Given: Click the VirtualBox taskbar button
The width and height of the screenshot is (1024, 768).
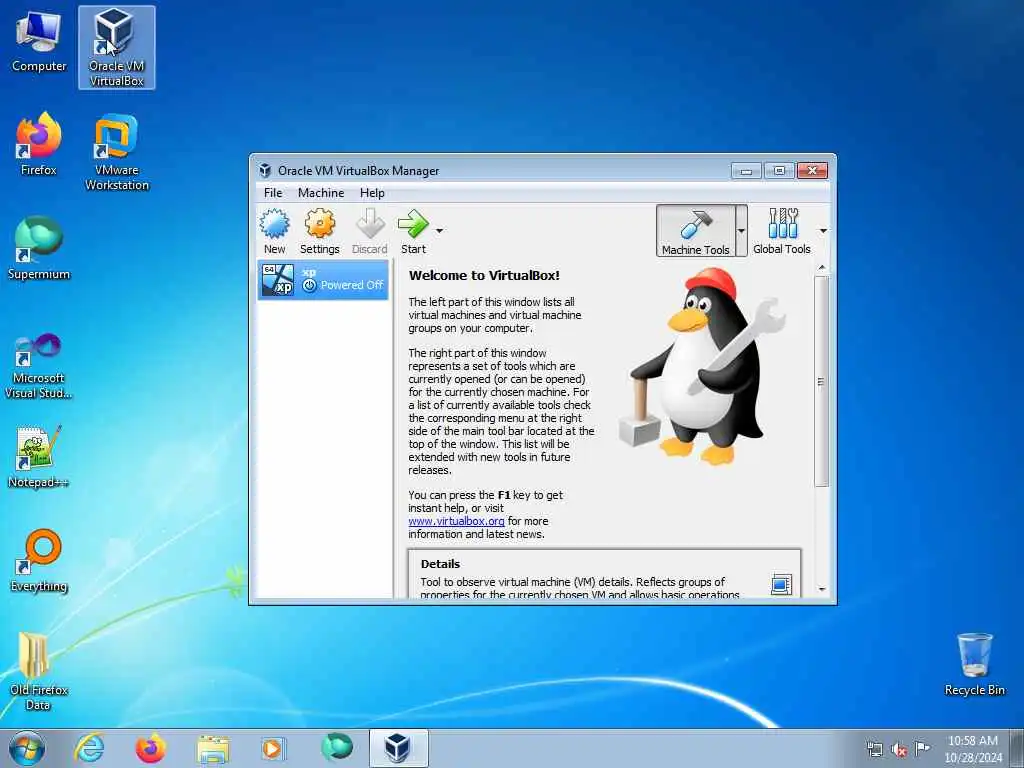Looking at the screenshot, I should click(x=398, y=748).
